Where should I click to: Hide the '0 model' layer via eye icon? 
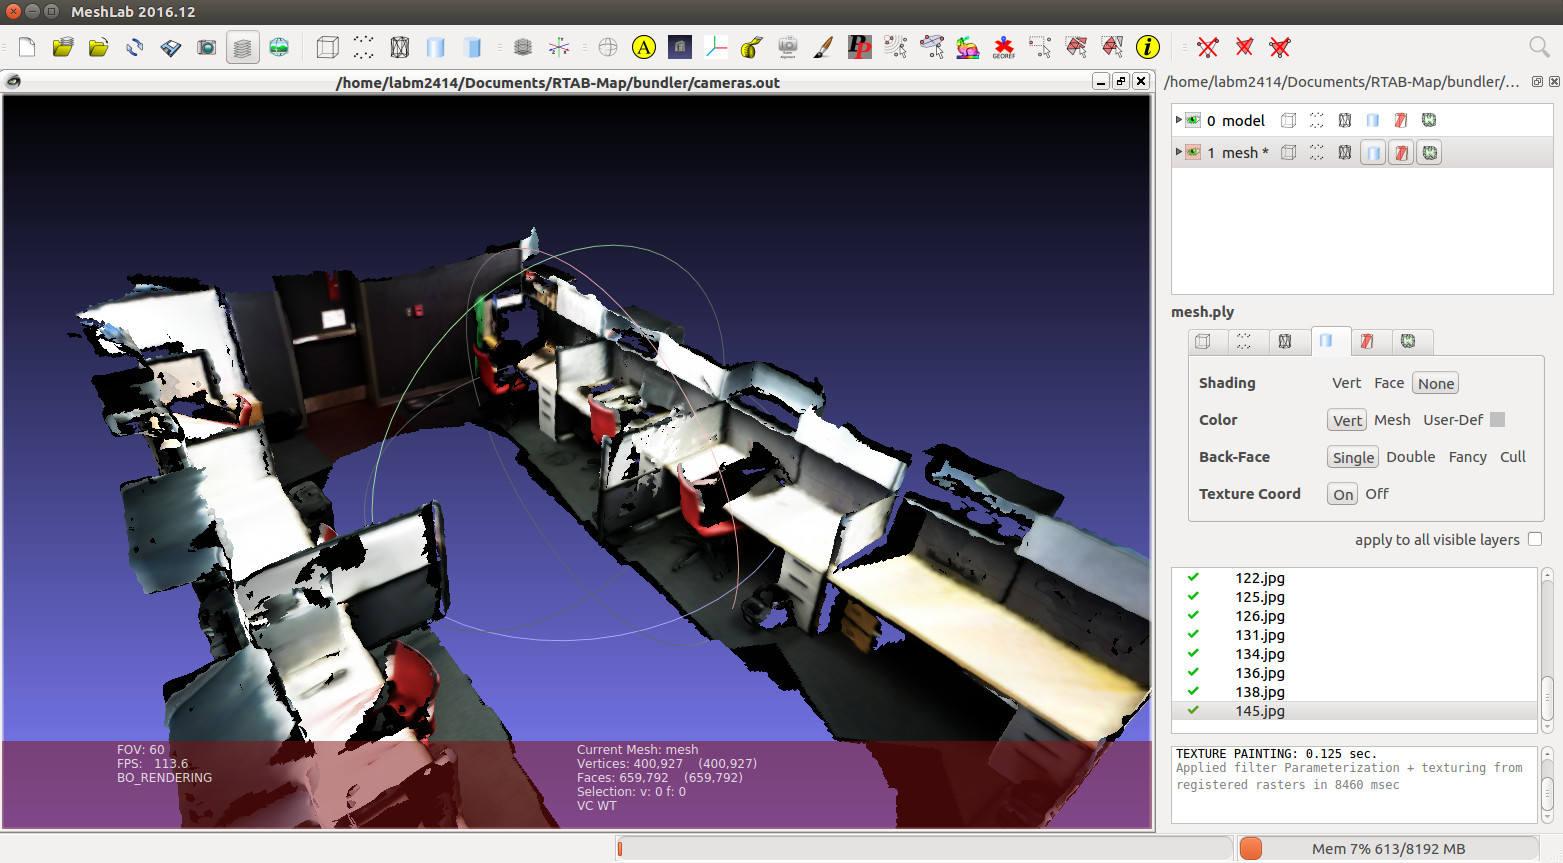click(x=1193, y=120)
